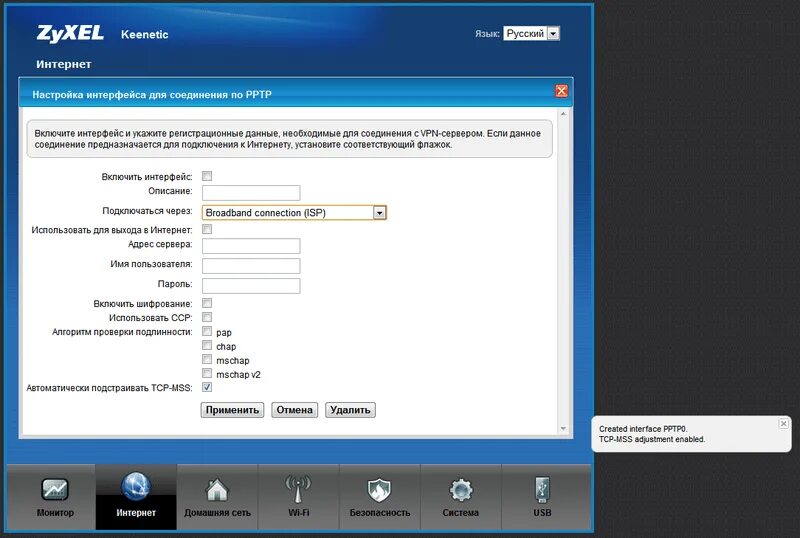Open the USB stick icon
800x538 pixels.
pos(542,490)
